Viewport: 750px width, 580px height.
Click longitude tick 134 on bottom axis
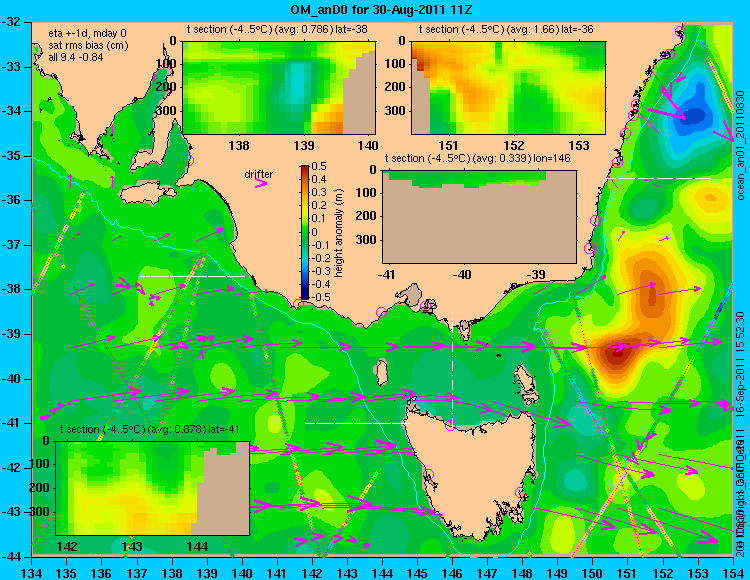pyautogui.click(x=31, y=573)
